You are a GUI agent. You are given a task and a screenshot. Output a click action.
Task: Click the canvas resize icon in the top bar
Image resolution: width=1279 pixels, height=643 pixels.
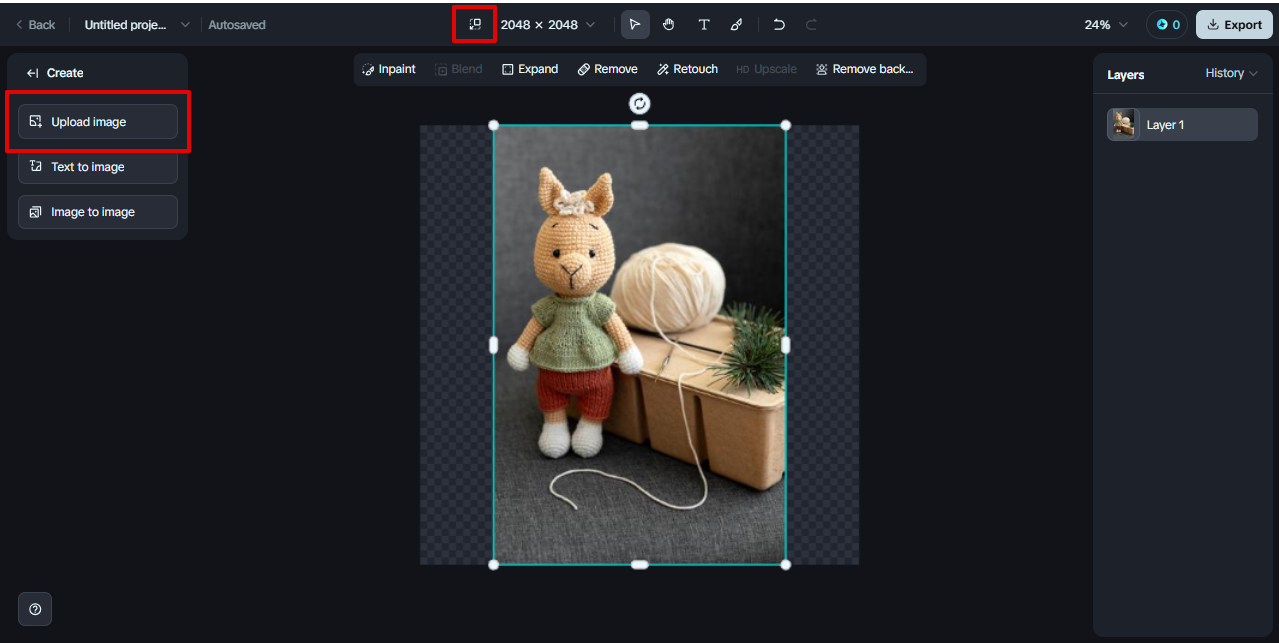pyautogui.click(x=475, y=24)
